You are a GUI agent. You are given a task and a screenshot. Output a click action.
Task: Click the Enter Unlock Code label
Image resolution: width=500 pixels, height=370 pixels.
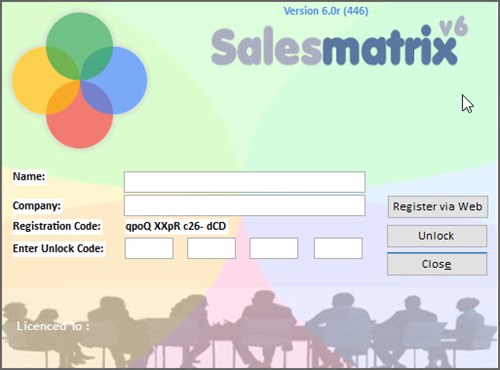(58, 248)
